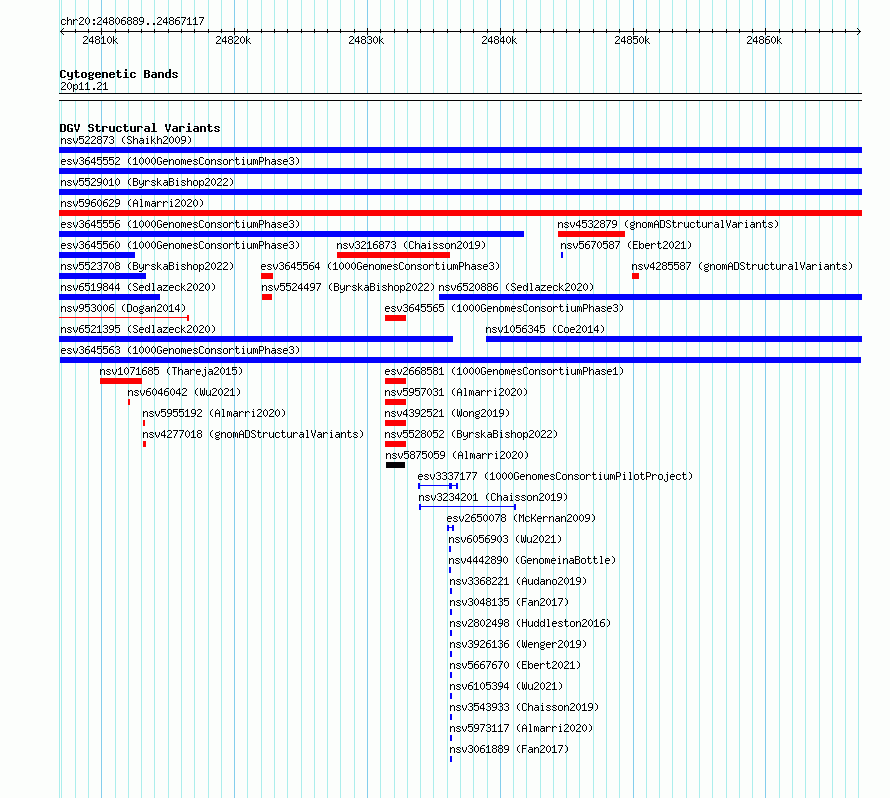Viewport: 890px width, 798px height.
Task: Open nsv3216873 (Chaisson2019) label
Action: (411, 245)
